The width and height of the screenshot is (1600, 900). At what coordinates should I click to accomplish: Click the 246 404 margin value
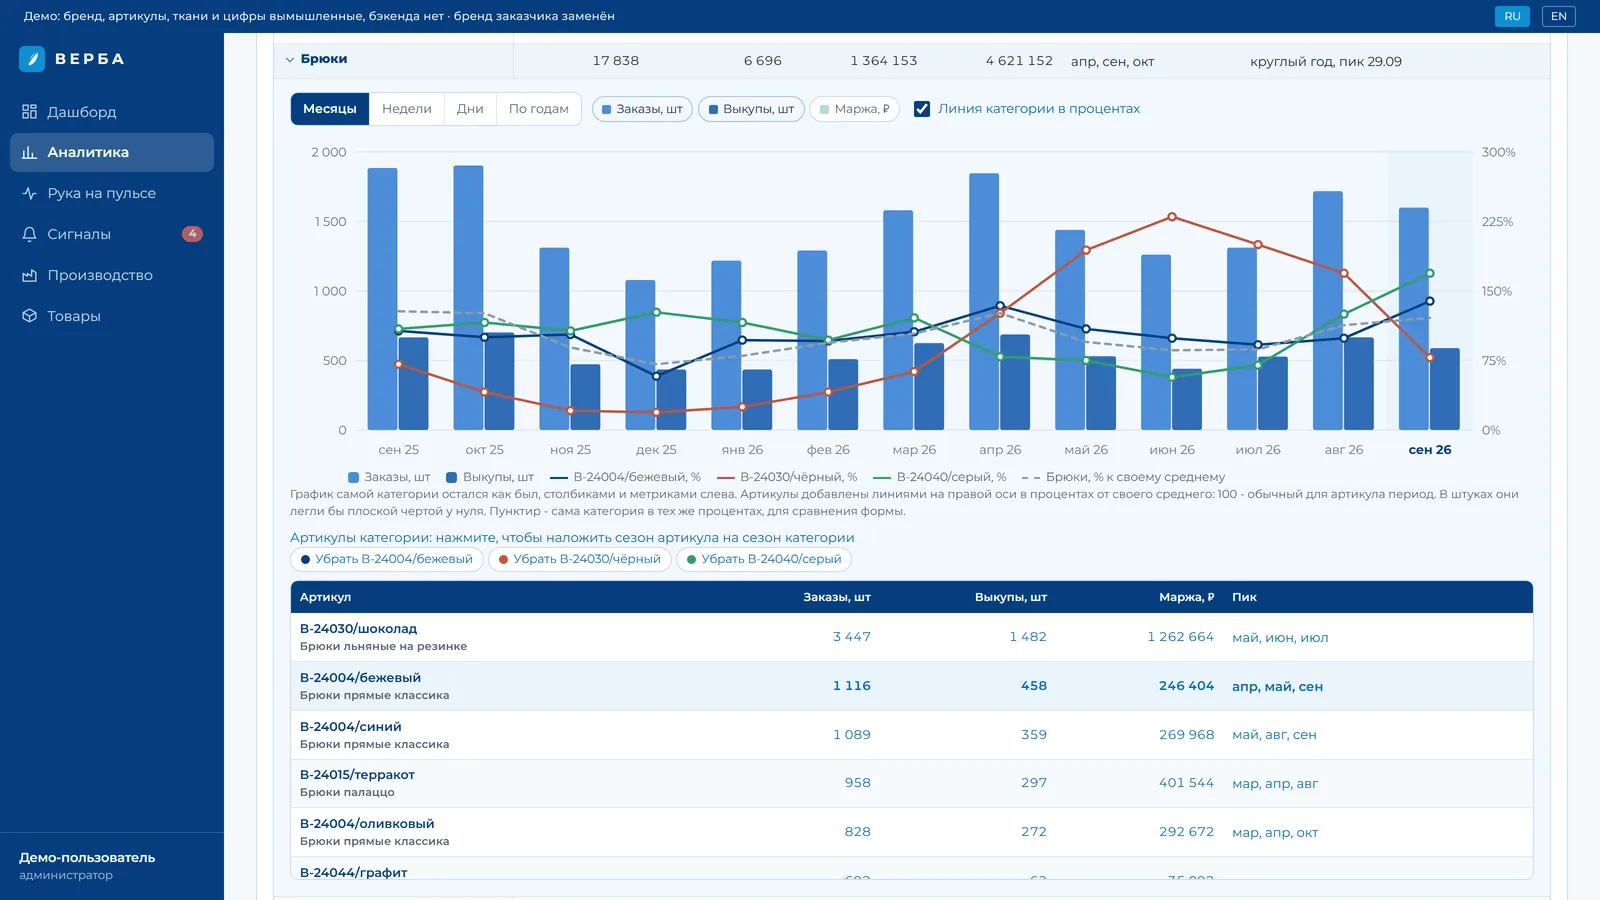tap(1187, 686)
